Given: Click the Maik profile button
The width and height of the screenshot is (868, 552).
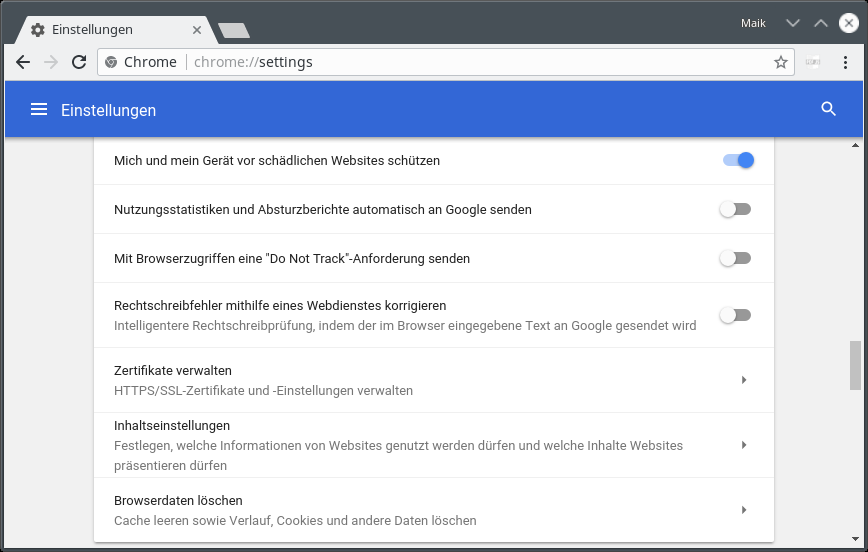Looking at the screenshot, I should pos(753,23).
